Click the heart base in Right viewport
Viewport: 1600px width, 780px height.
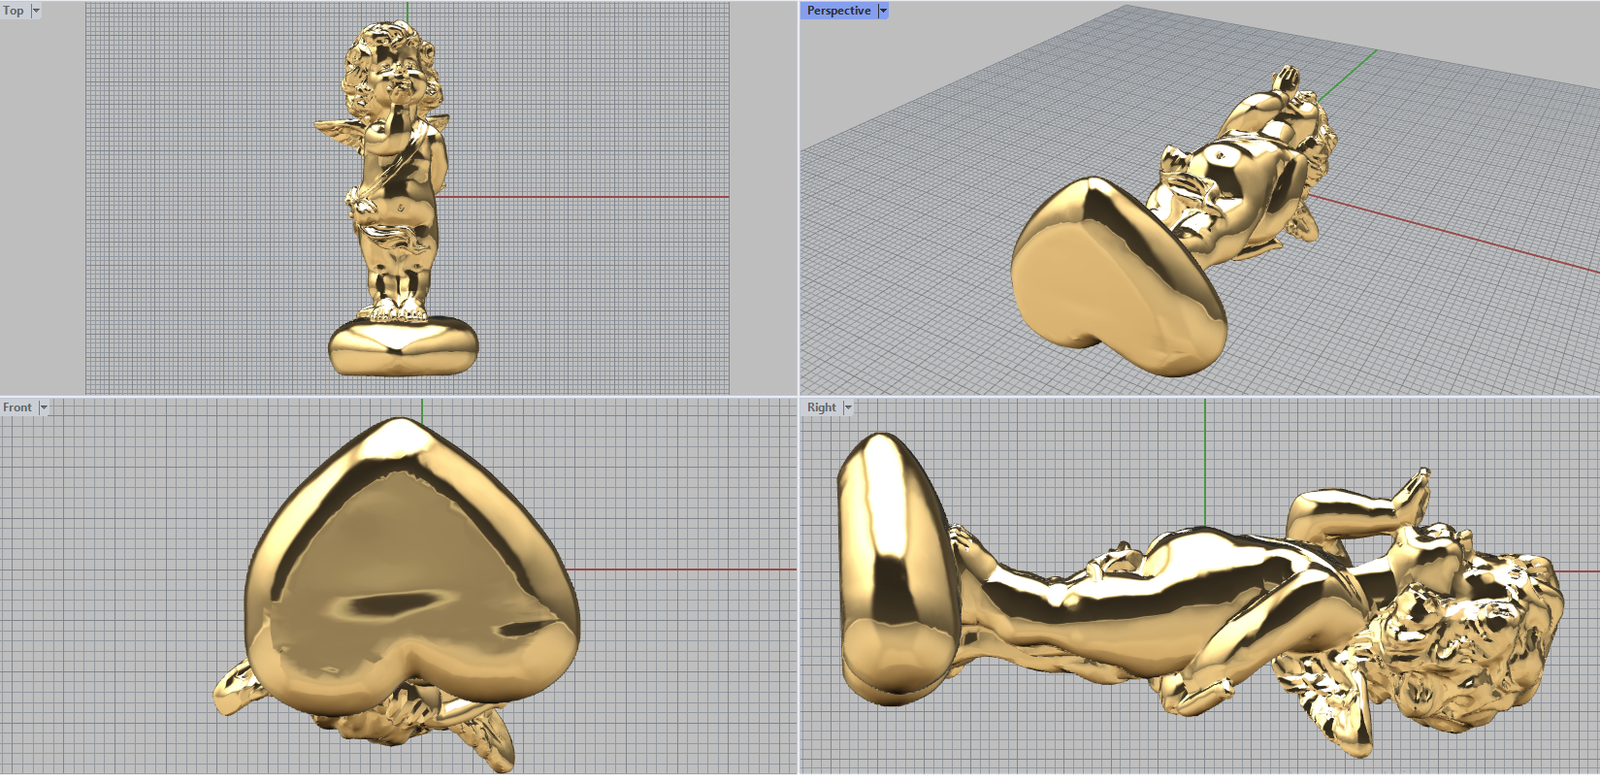click(x=890, y=570)
